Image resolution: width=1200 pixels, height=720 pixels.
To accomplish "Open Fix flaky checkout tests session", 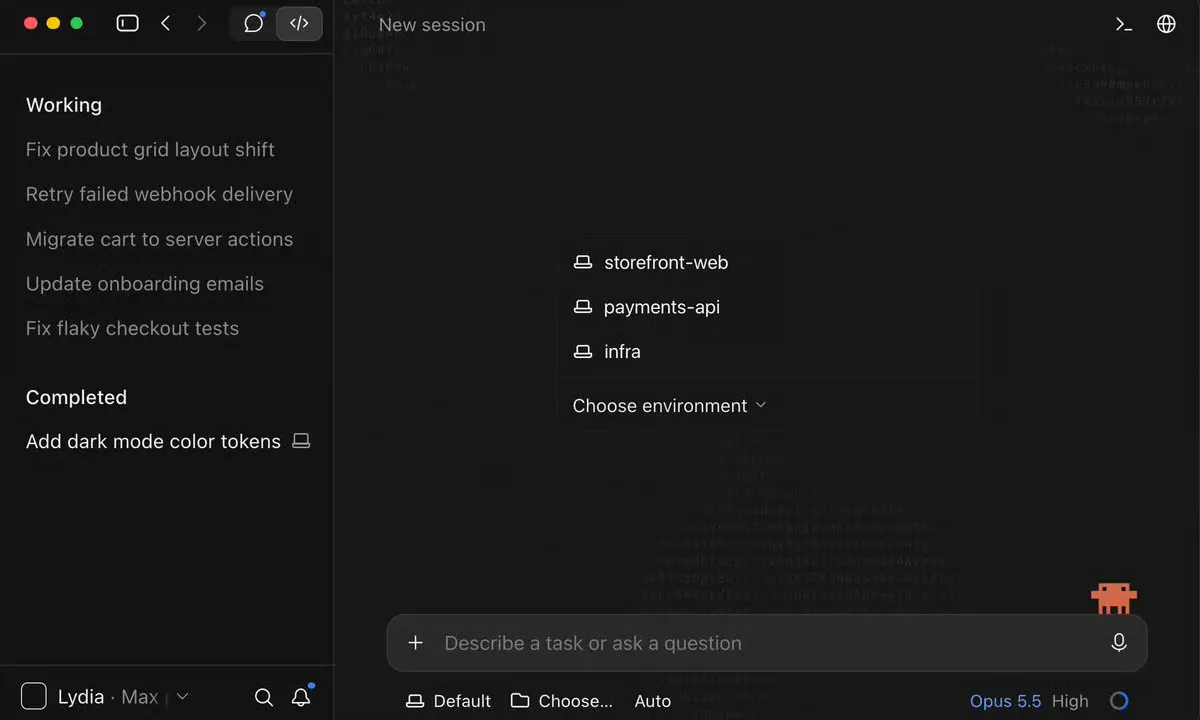I will [132, 328].
